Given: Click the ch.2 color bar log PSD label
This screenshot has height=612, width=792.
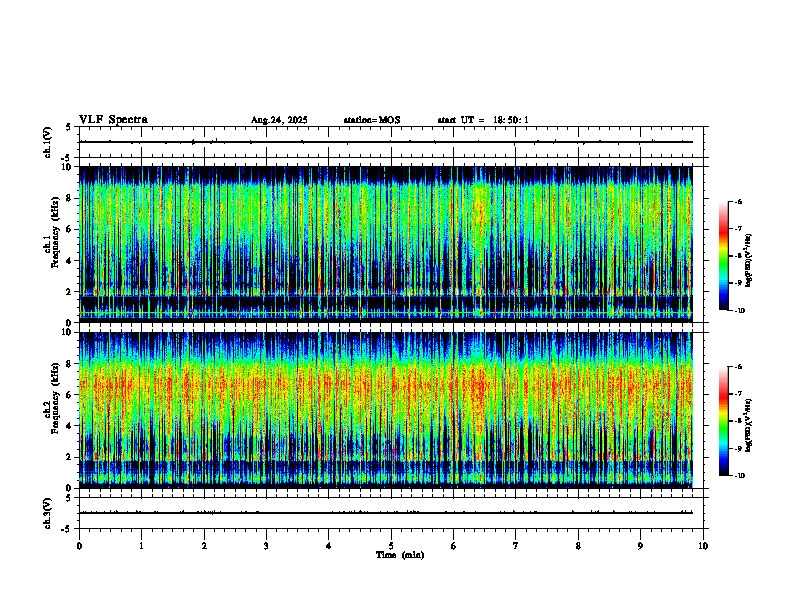Looking at the screenshot, I should [749, 426].
